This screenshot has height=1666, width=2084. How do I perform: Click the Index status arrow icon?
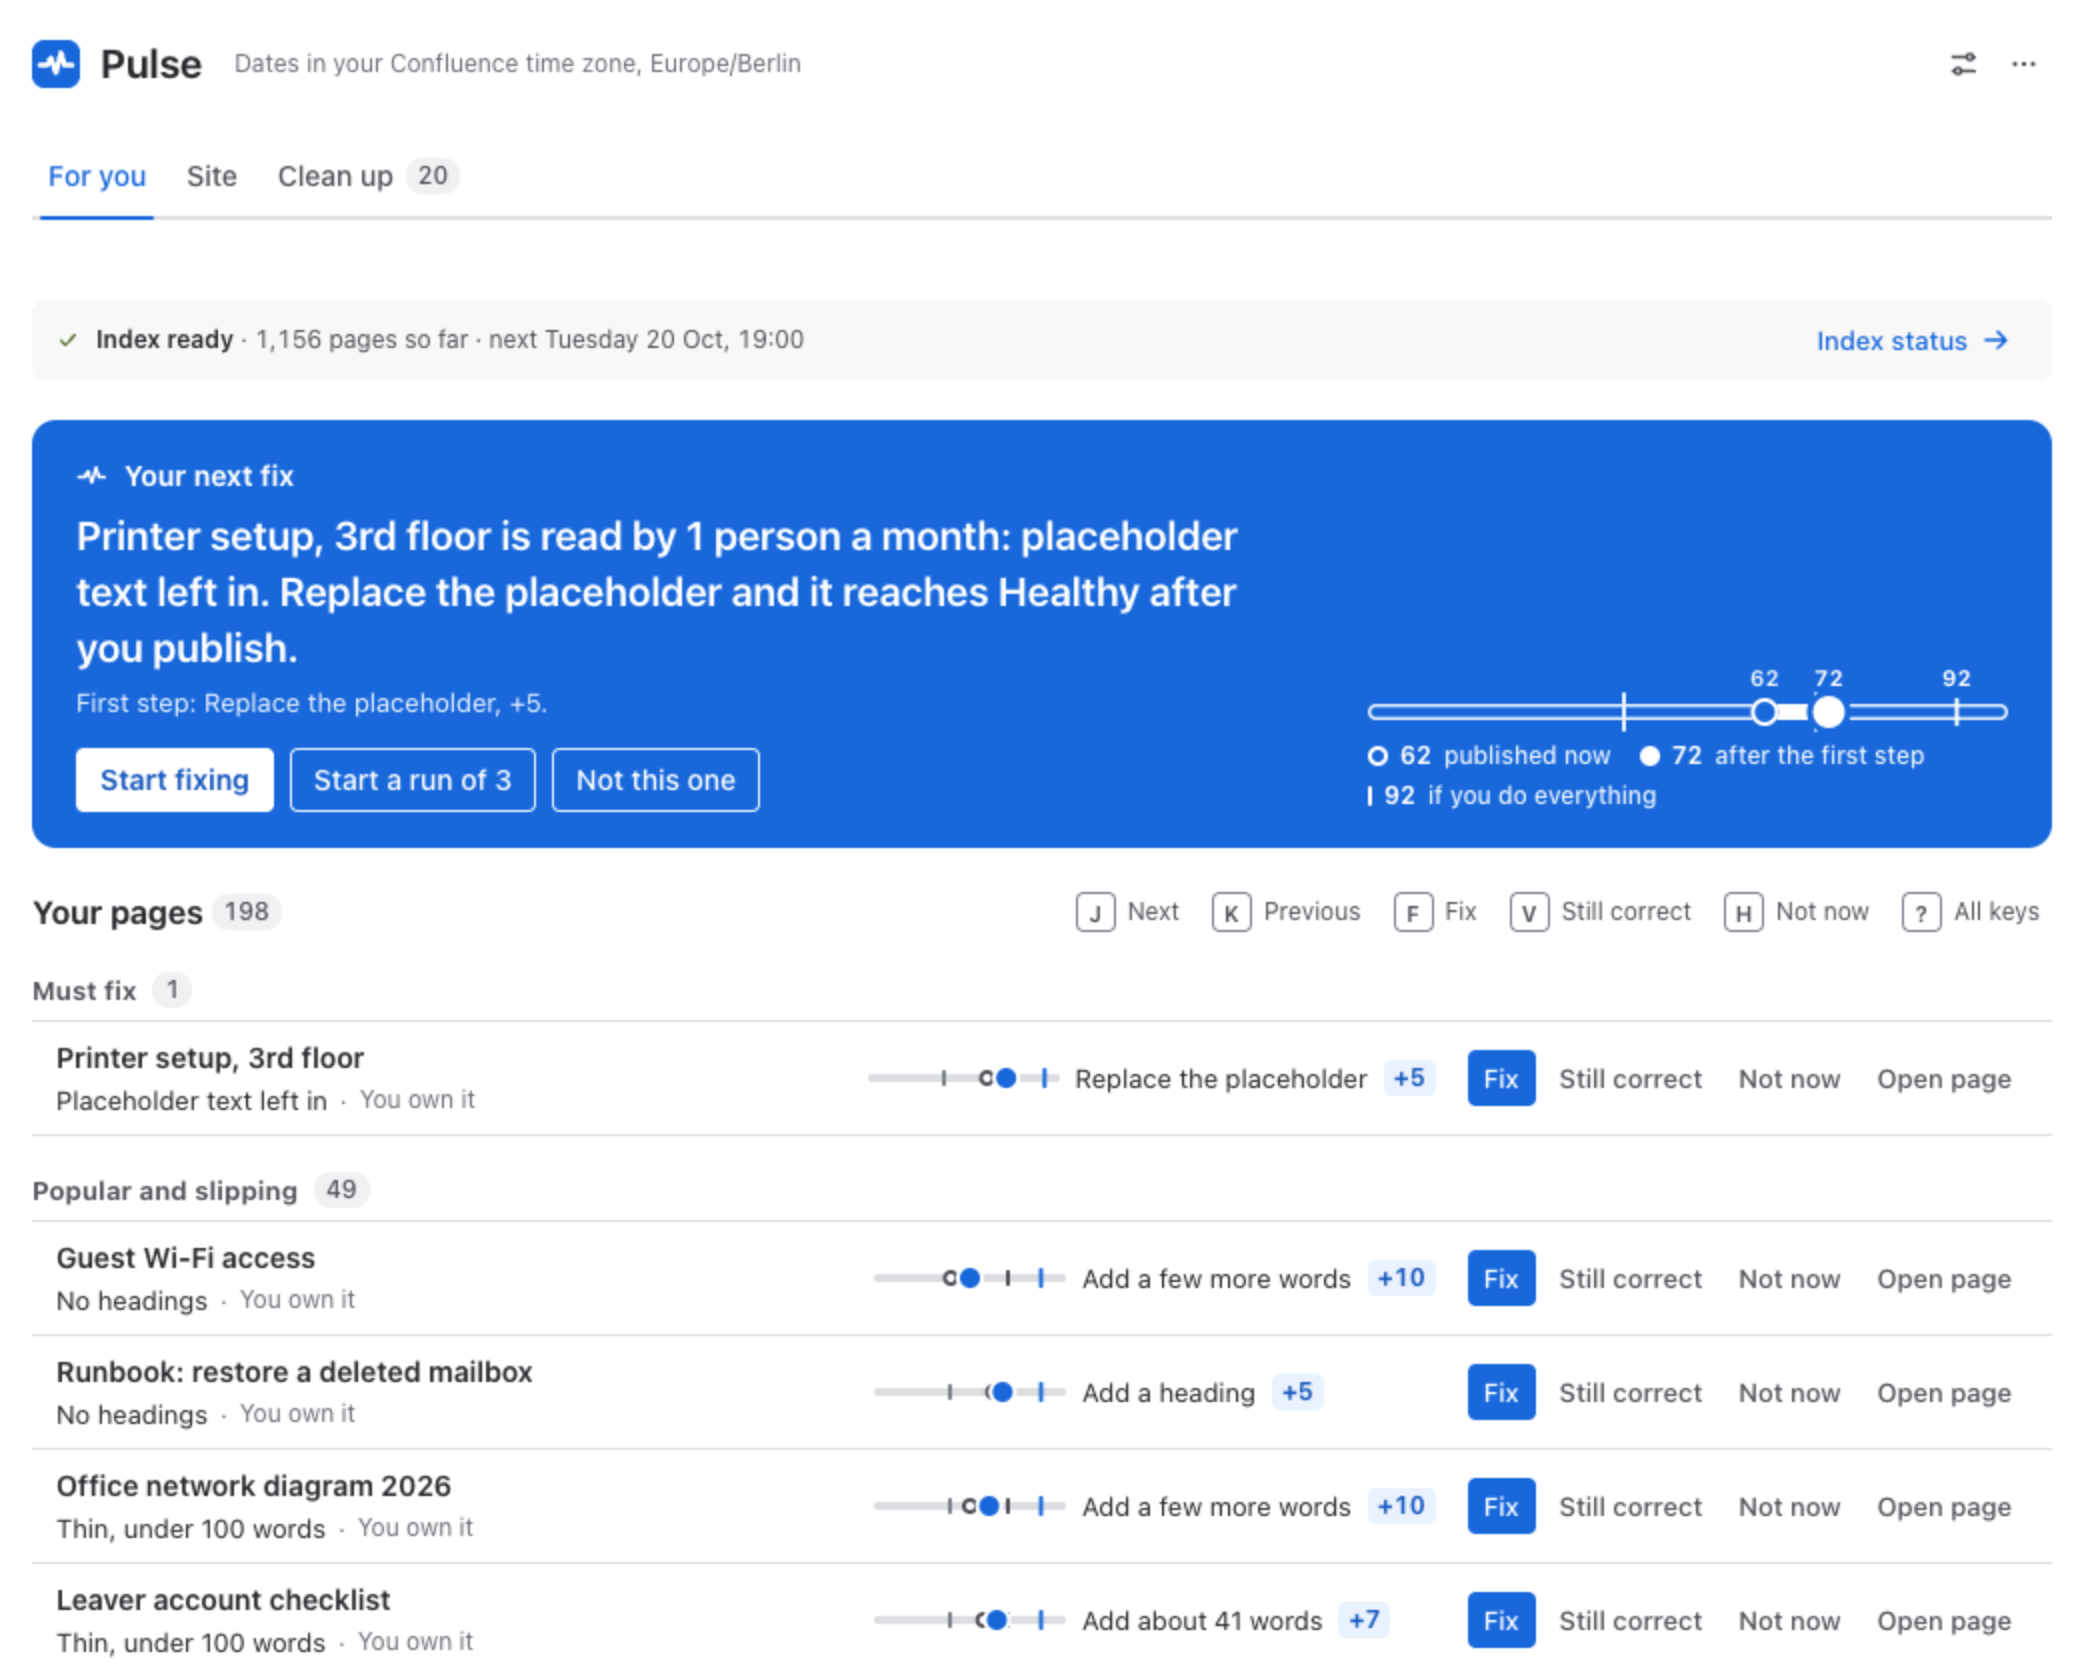tap(1997, 340)
